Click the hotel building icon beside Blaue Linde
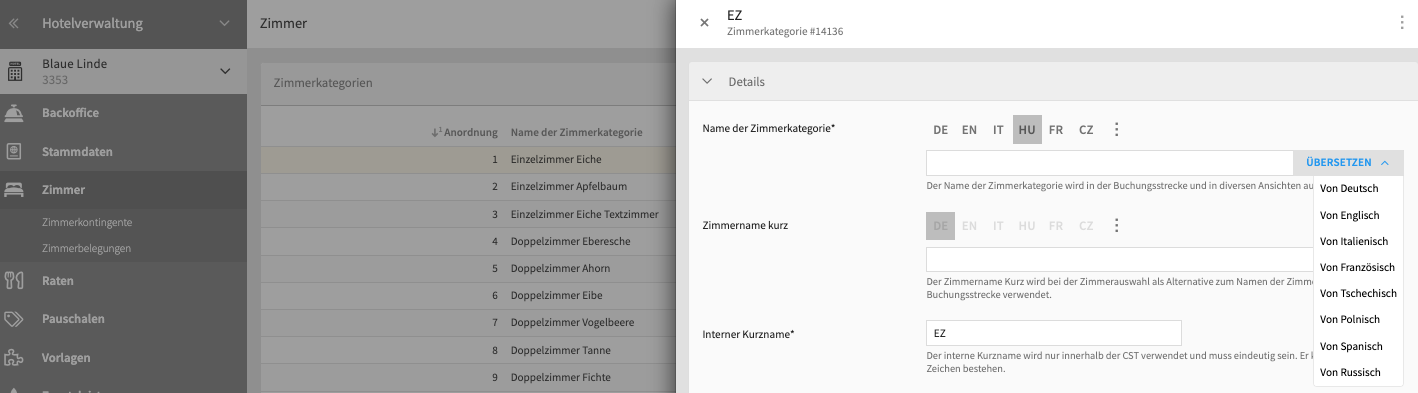This screenshot has height=393, width=1418. (14, 71)
